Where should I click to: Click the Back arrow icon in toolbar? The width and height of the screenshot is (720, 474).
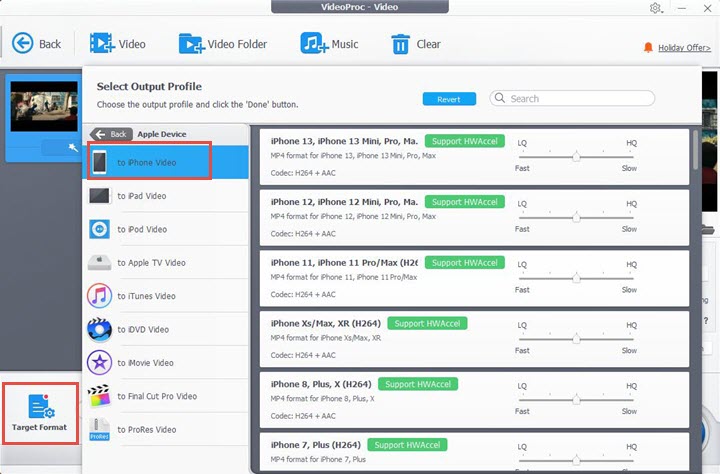coord(22,44)
